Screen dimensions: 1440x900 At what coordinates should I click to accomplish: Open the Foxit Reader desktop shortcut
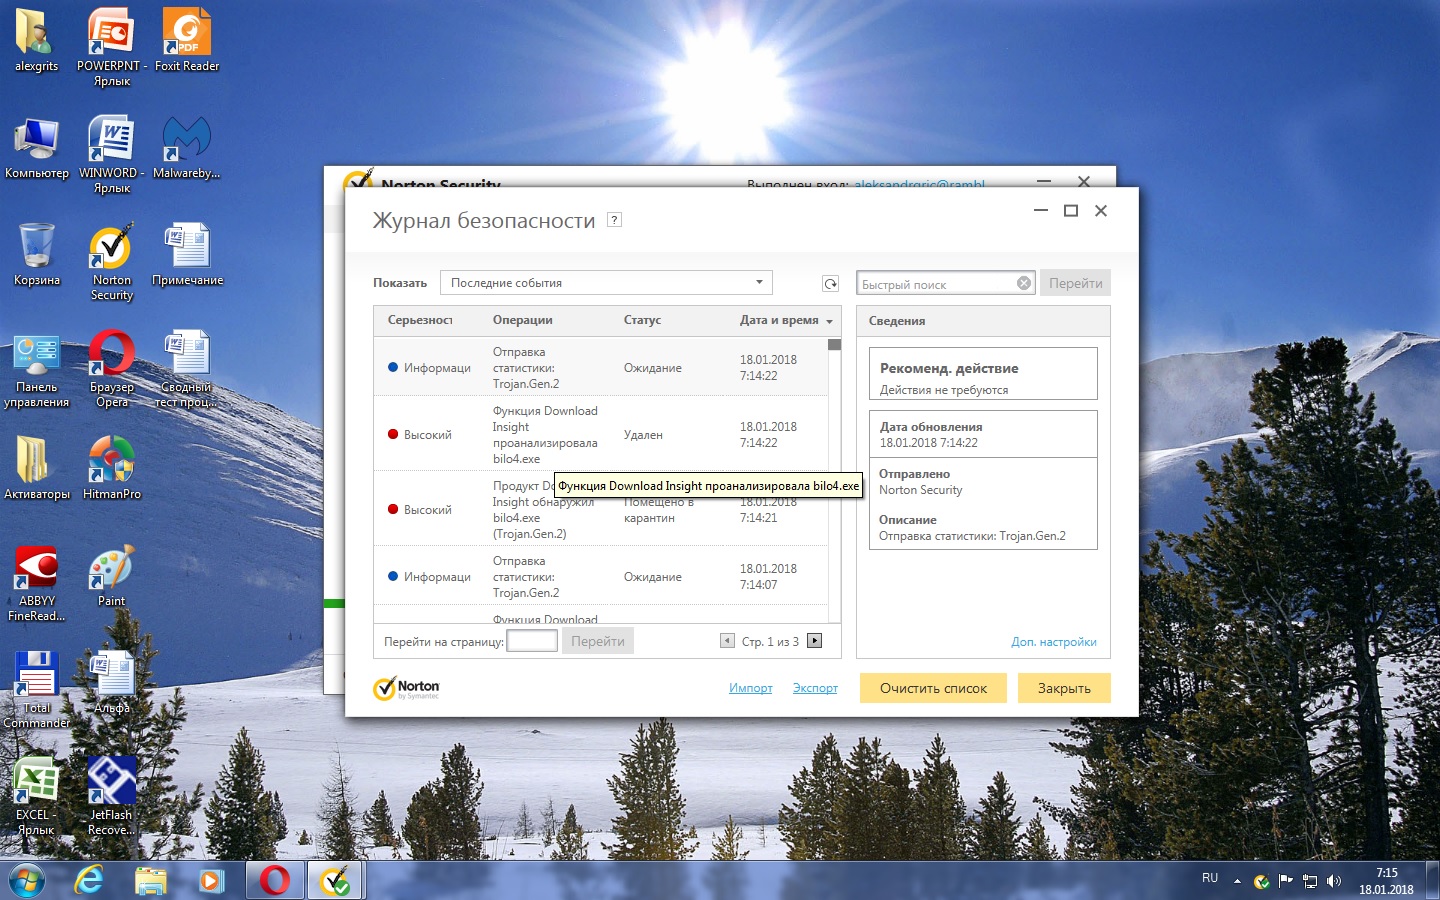pos(186,41)
